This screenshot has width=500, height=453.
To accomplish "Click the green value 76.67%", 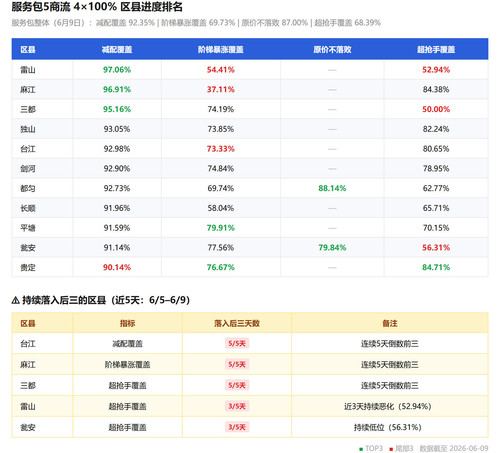I will point(221,267).
